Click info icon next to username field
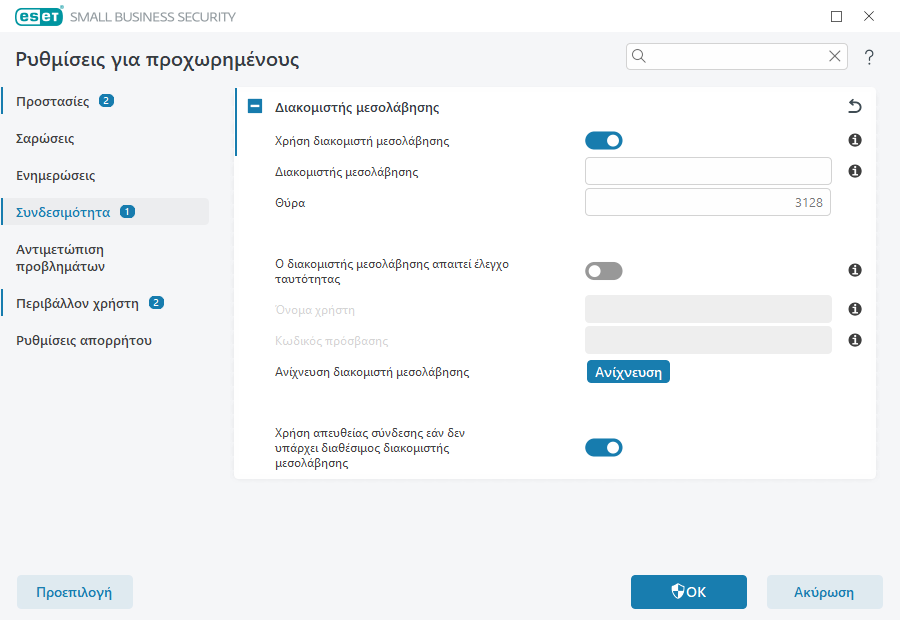This screenshot has width=900, height=620. point(855,310)
